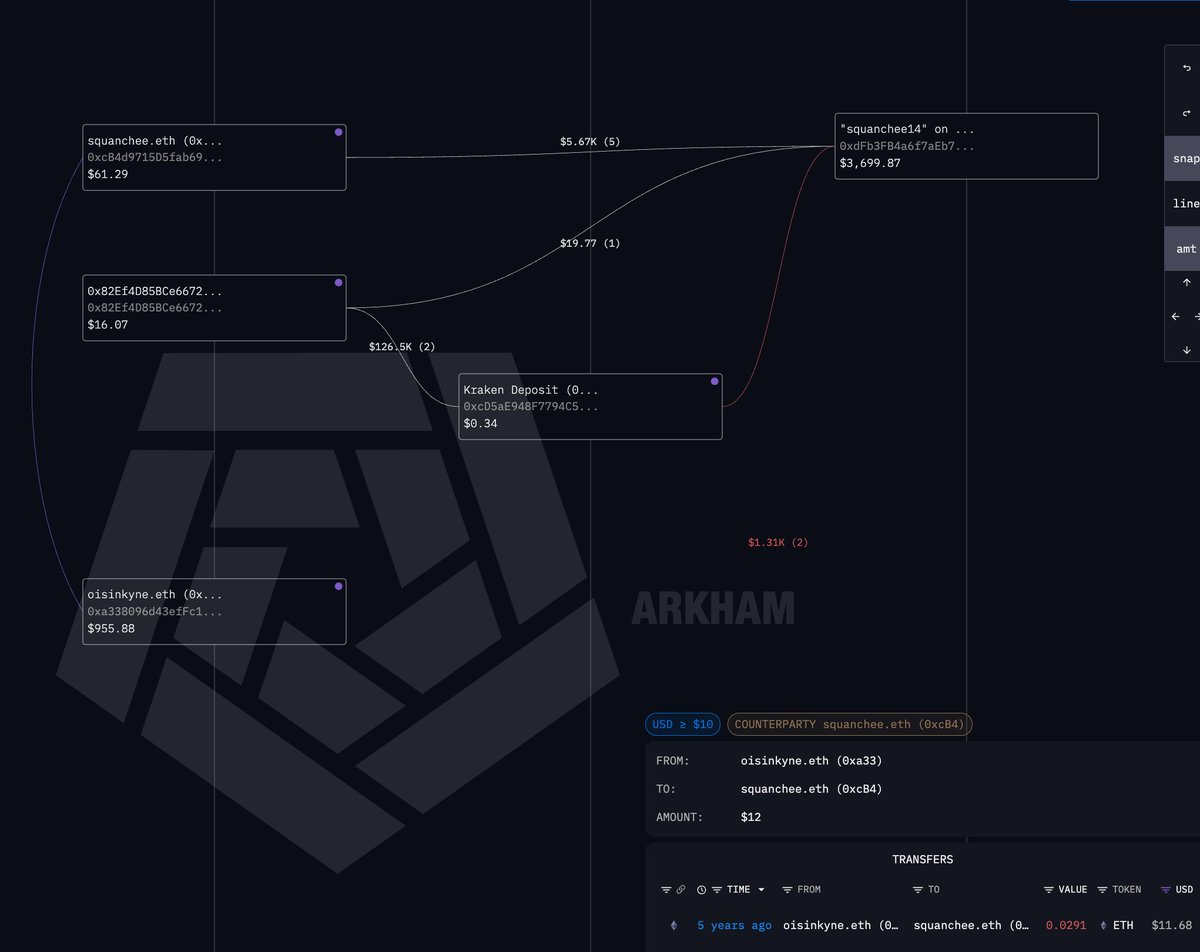Toggle the snap option
The image size is (1200, 952).
point(1183,158)
